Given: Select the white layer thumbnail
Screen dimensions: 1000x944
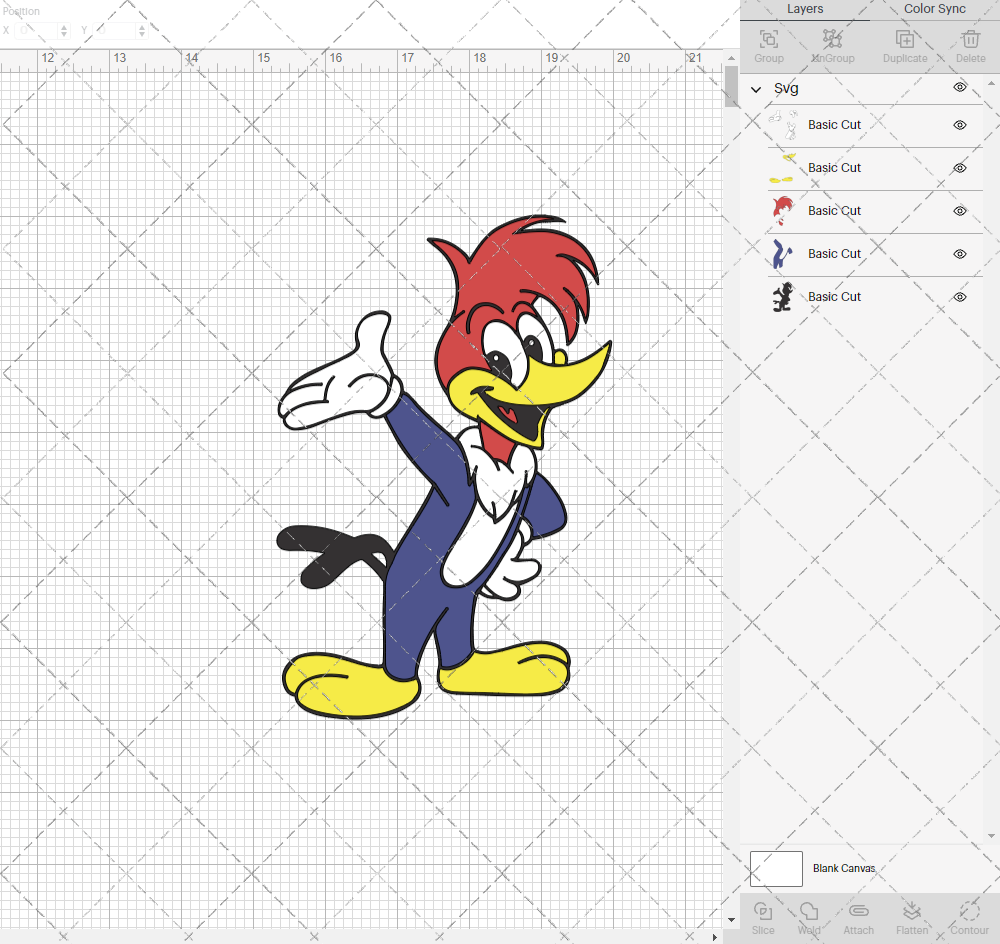Looking at the screenshot, I should pyautogui.click(x=783, y=125).
